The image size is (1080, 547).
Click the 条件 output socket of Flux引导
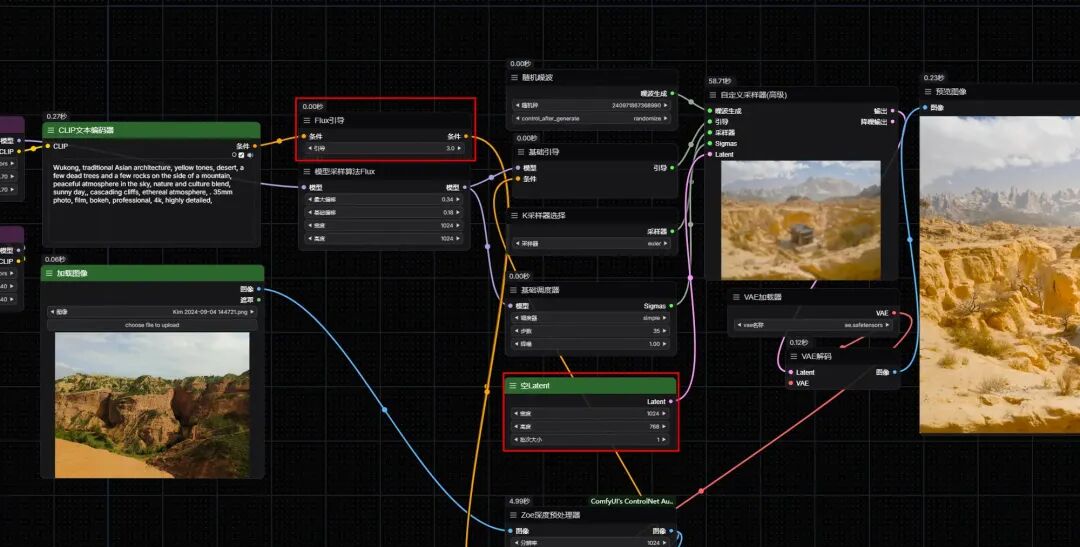[466, 136]
